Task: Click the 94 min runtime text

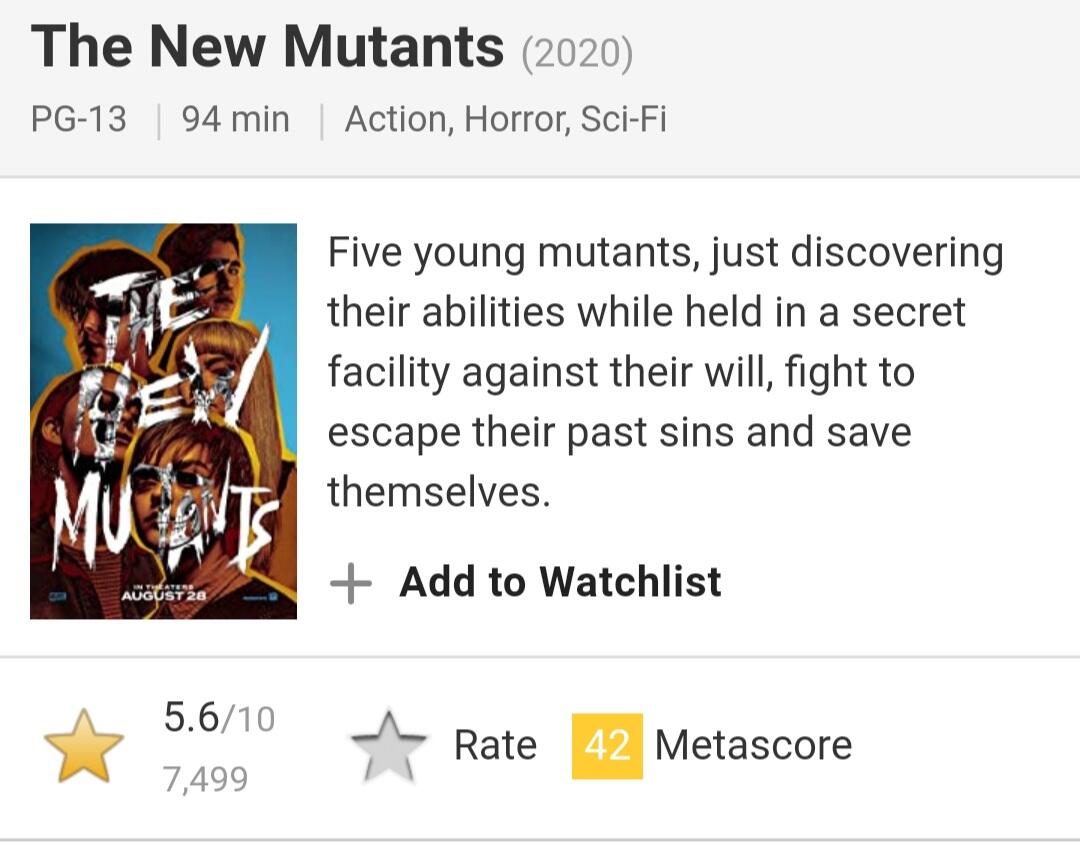Action: point(236,120)
